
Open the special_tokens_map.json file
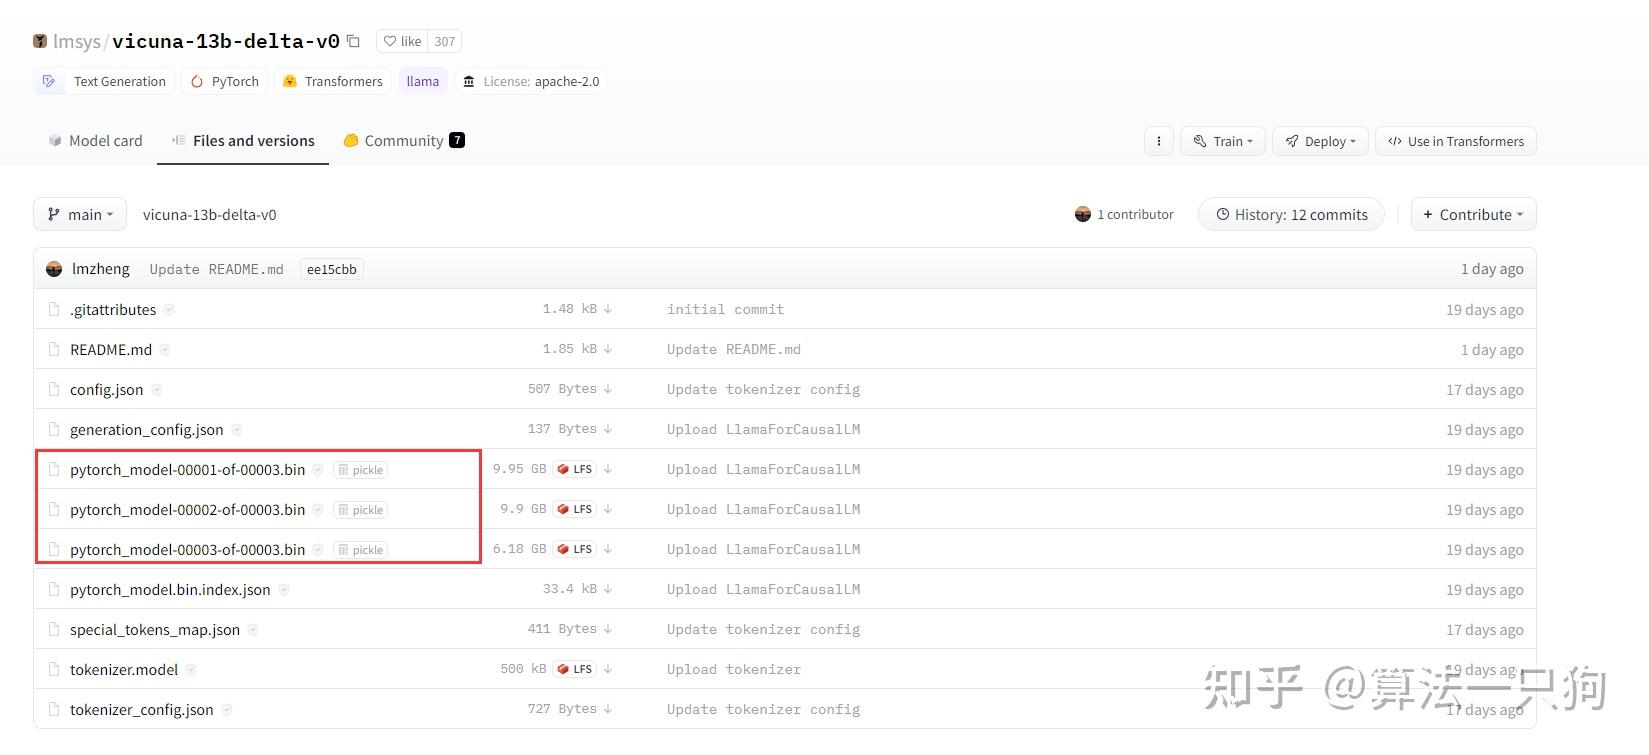coord(155,630)
